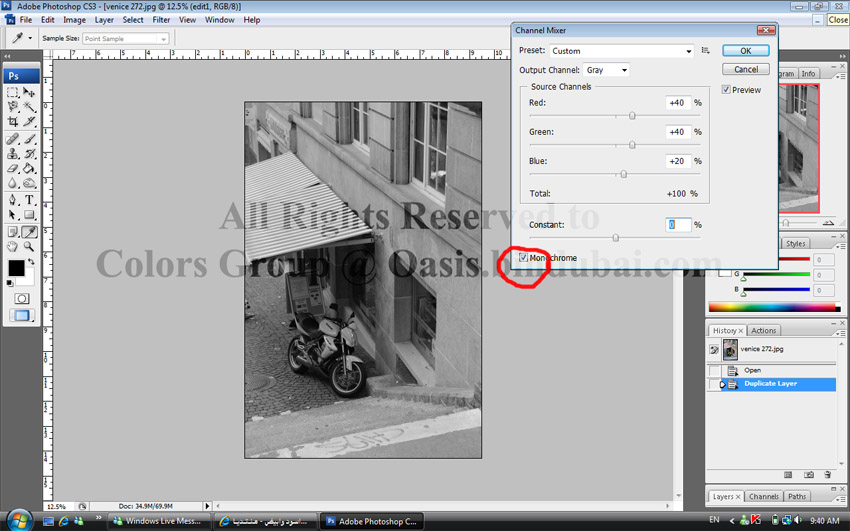
Task: Switch to the Paths tab
Action: pyautogui.click(x=796, y=496)
